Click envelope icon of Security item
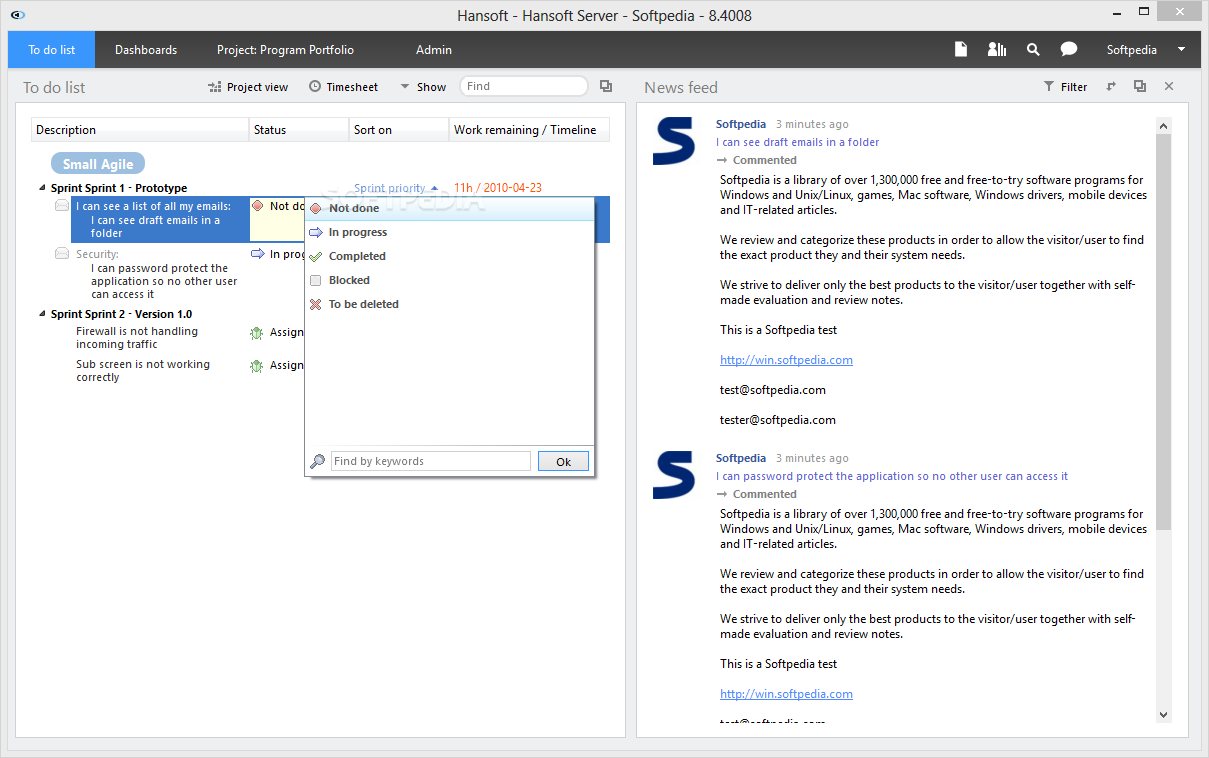This screenshot has width=1209, height=758. [62, 254]
